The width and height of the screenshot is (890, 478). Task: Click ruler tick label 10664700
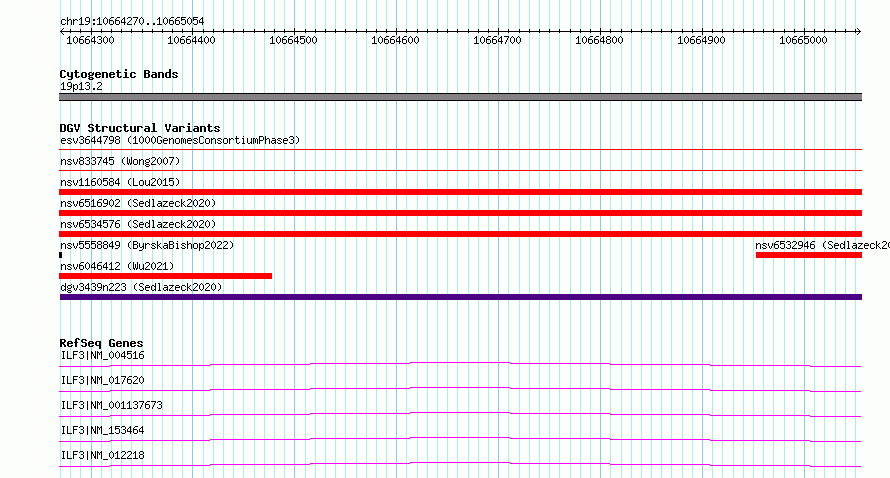497,40
